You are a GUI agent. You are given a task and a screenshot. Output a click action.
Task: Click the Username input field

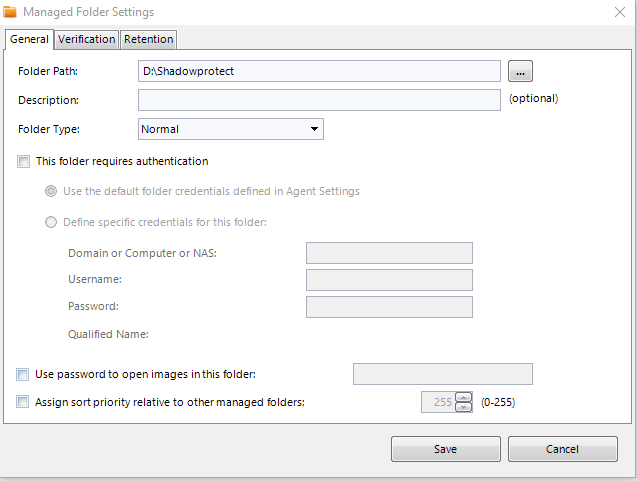coord(389,280)
